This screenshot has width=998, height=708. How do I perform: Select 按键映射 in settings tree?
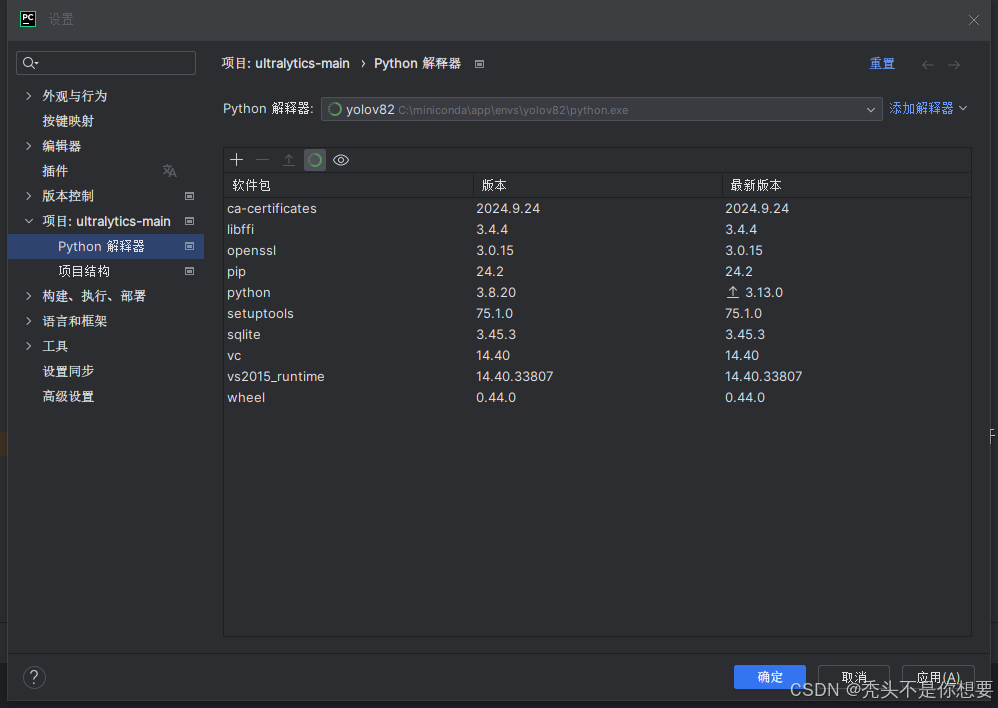pos(68,121)
